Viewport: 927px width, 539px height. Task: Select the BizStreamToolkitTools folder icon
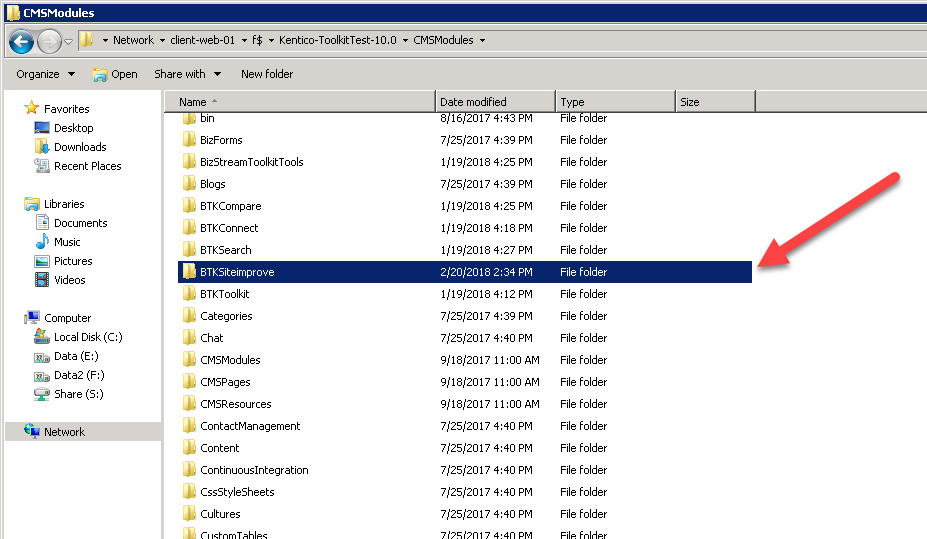tap(189, 161)
